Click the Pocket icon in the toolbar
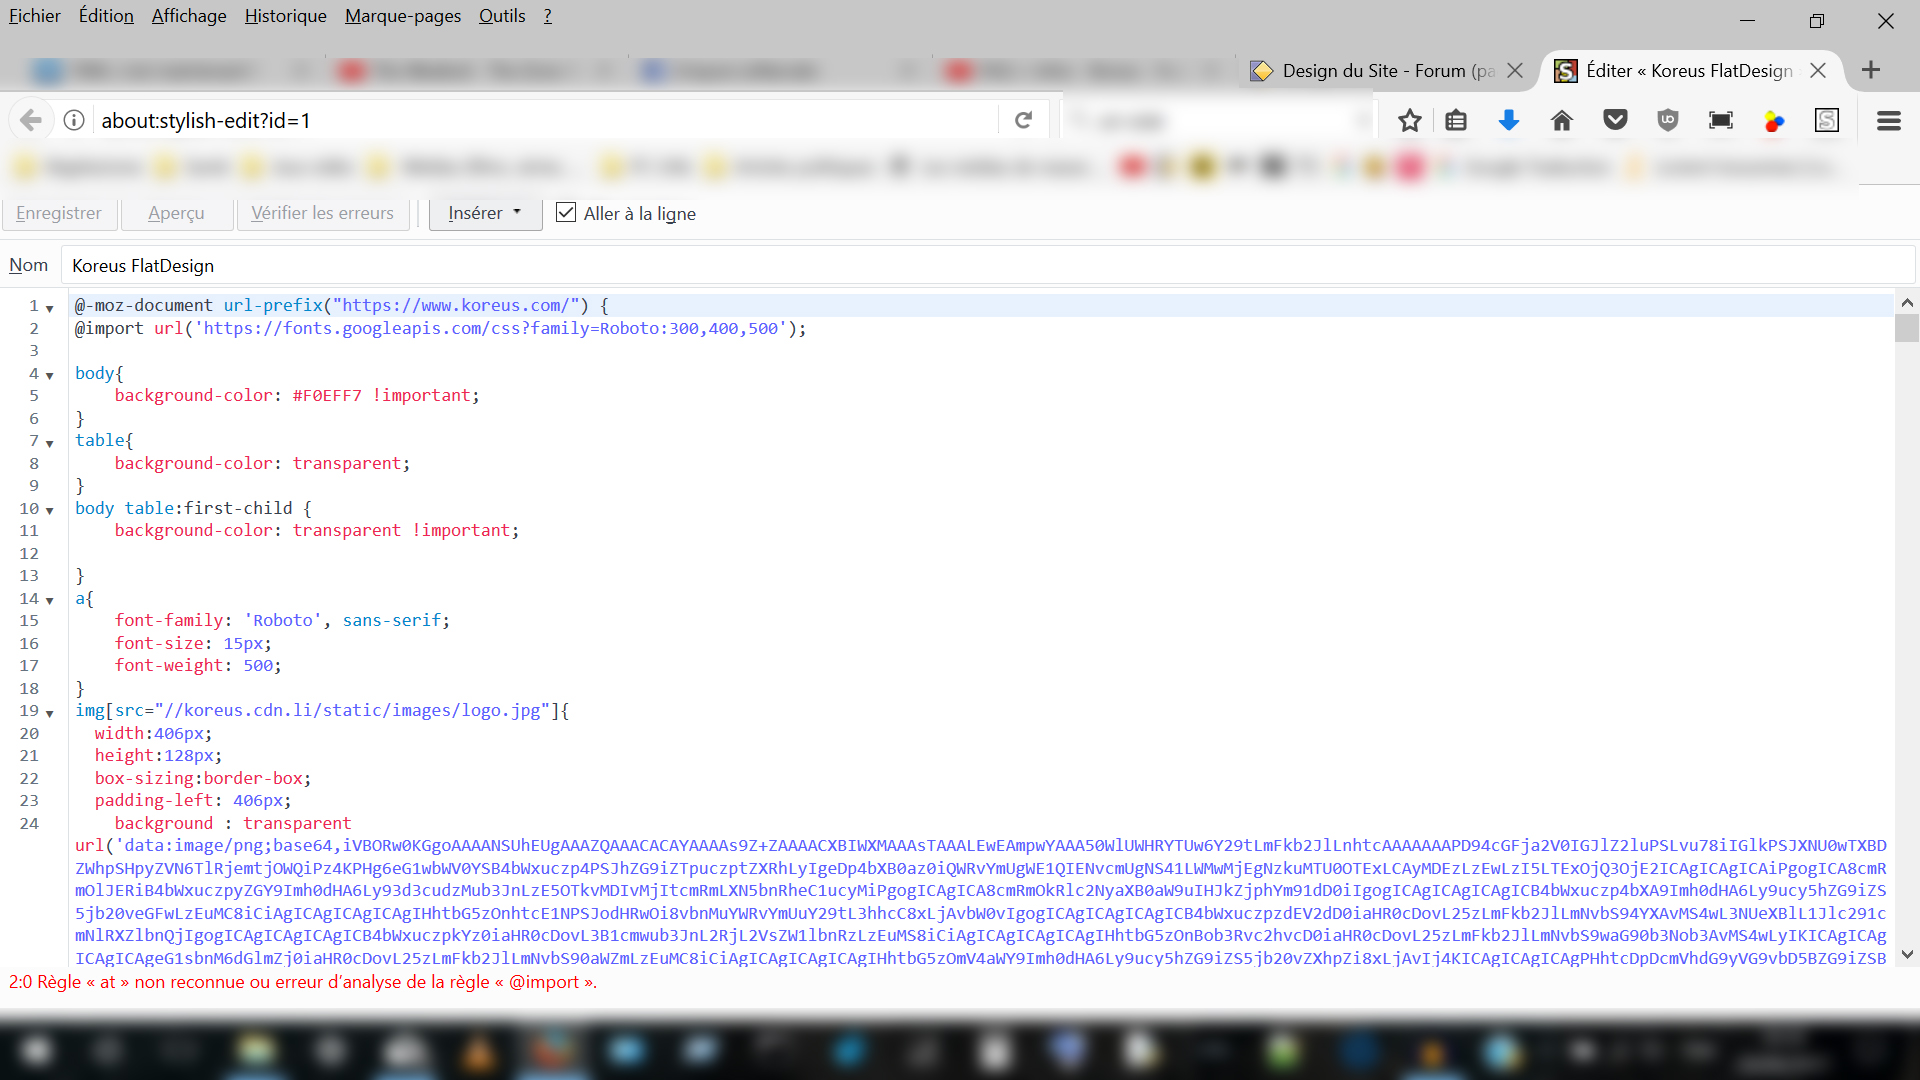Viewport: 1920px width, 1080px height. tap(1615, 121)
